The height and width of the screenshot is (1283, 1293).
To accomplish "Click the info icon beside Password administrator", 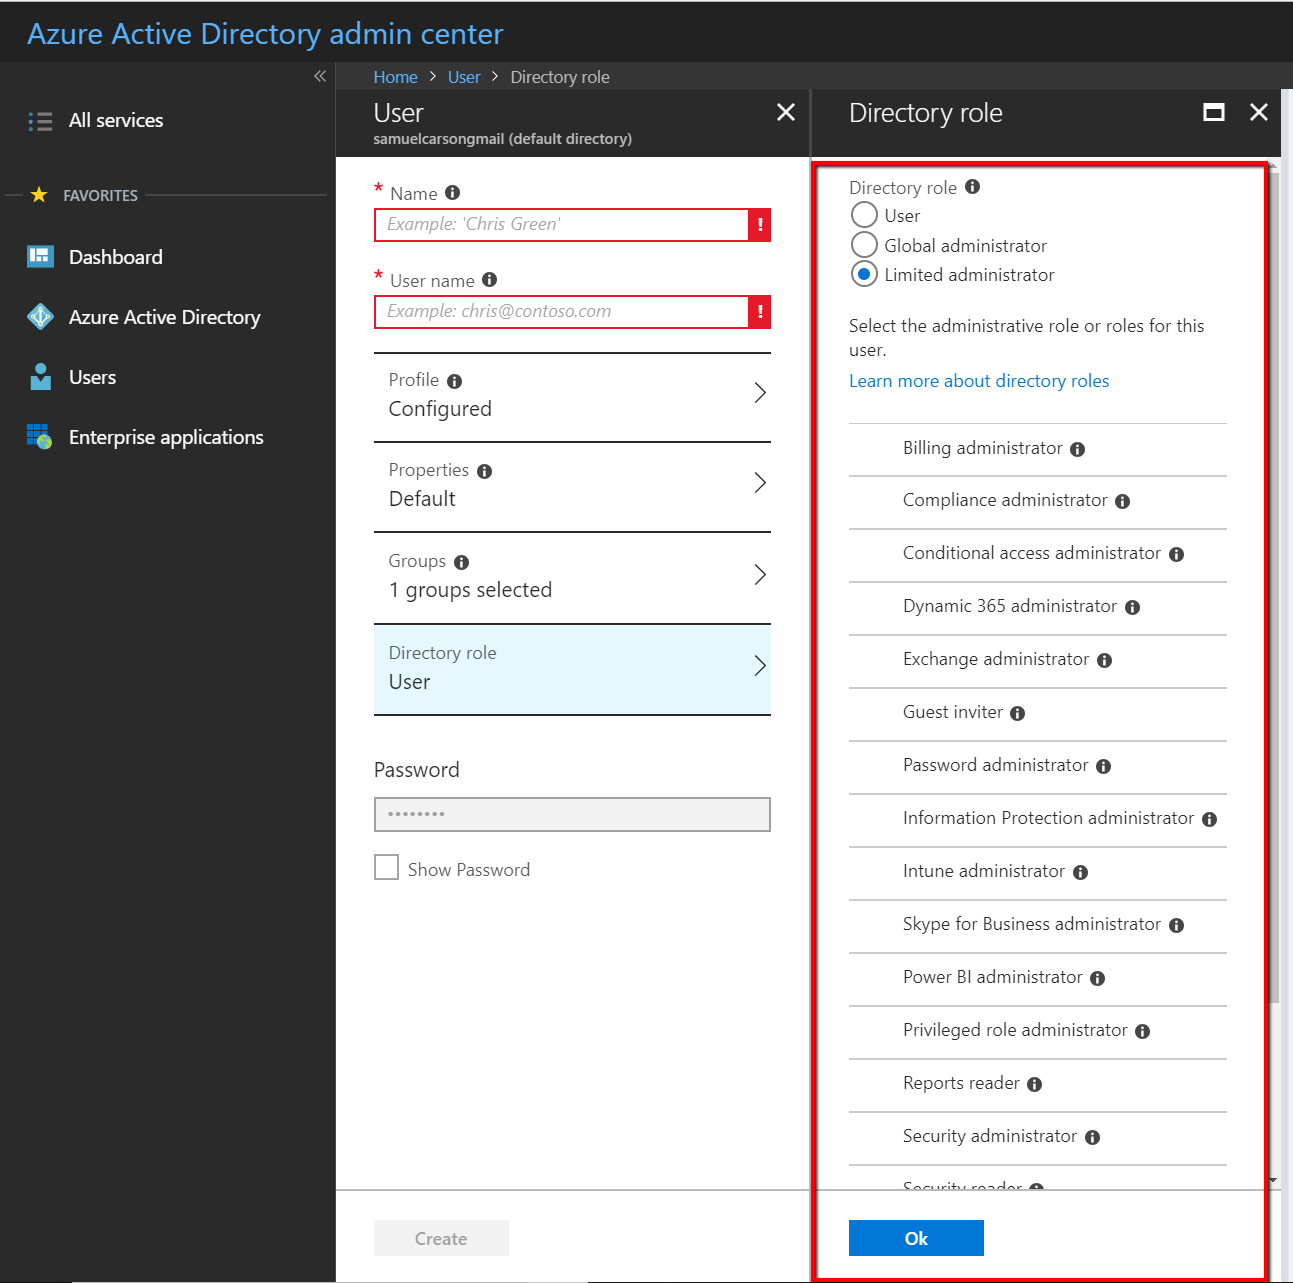I will (x=1103, y=766).
